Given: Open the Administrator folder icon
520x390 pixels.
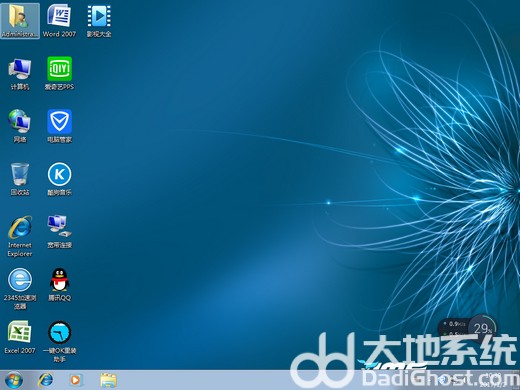Looking at the screenshot, I should 19,20.
